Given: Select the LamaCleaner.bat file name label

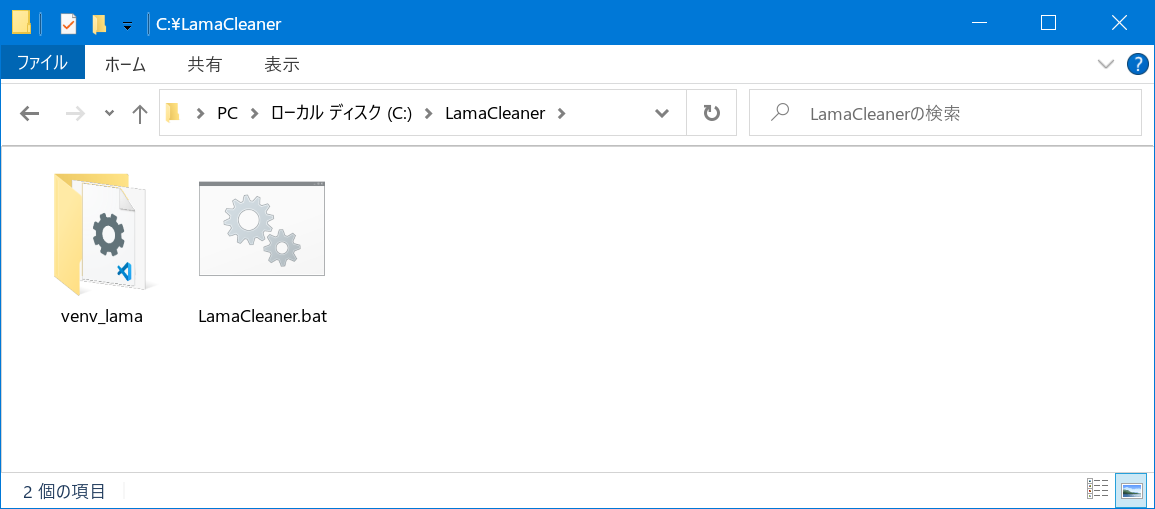Looking at the screenshot, I should [262, 317].
